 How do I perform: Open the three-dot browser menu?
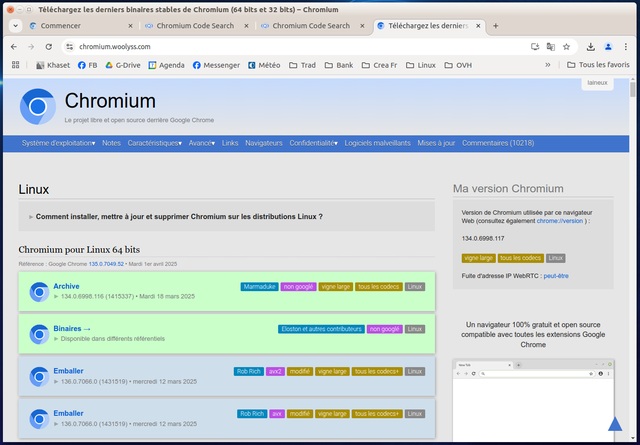625,47
